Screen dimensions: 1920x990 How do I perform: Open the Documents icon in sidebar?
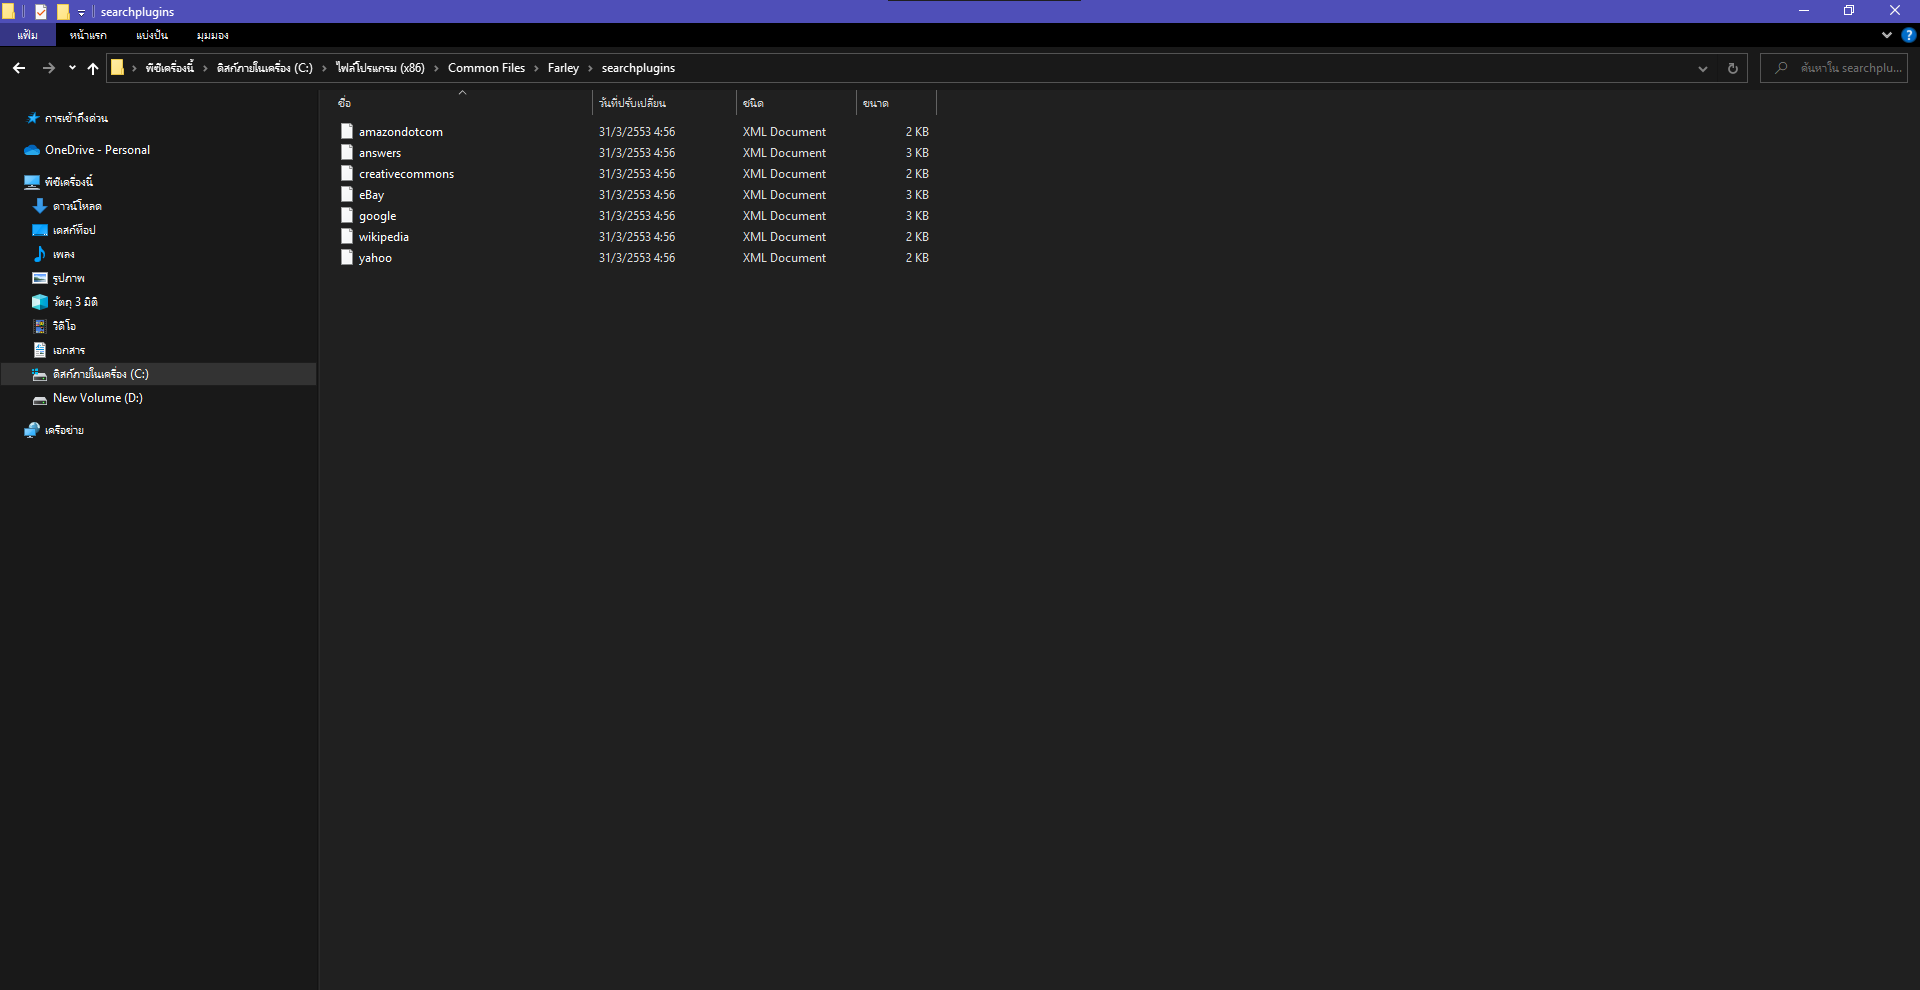pyautogui.click(x=40, y=350)
